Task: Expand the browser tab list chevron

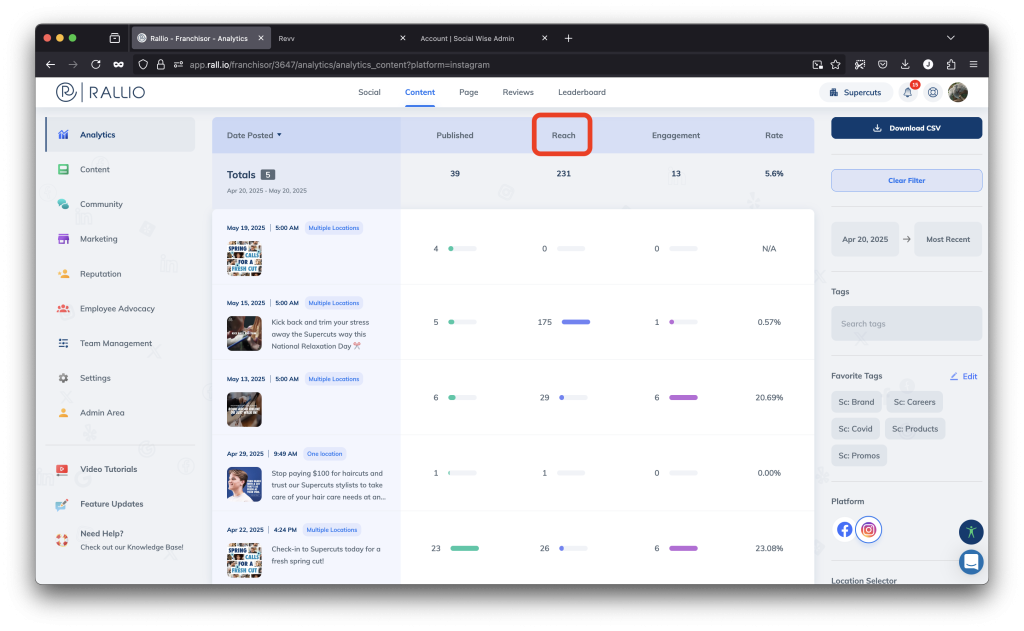Action: (951, 38)
